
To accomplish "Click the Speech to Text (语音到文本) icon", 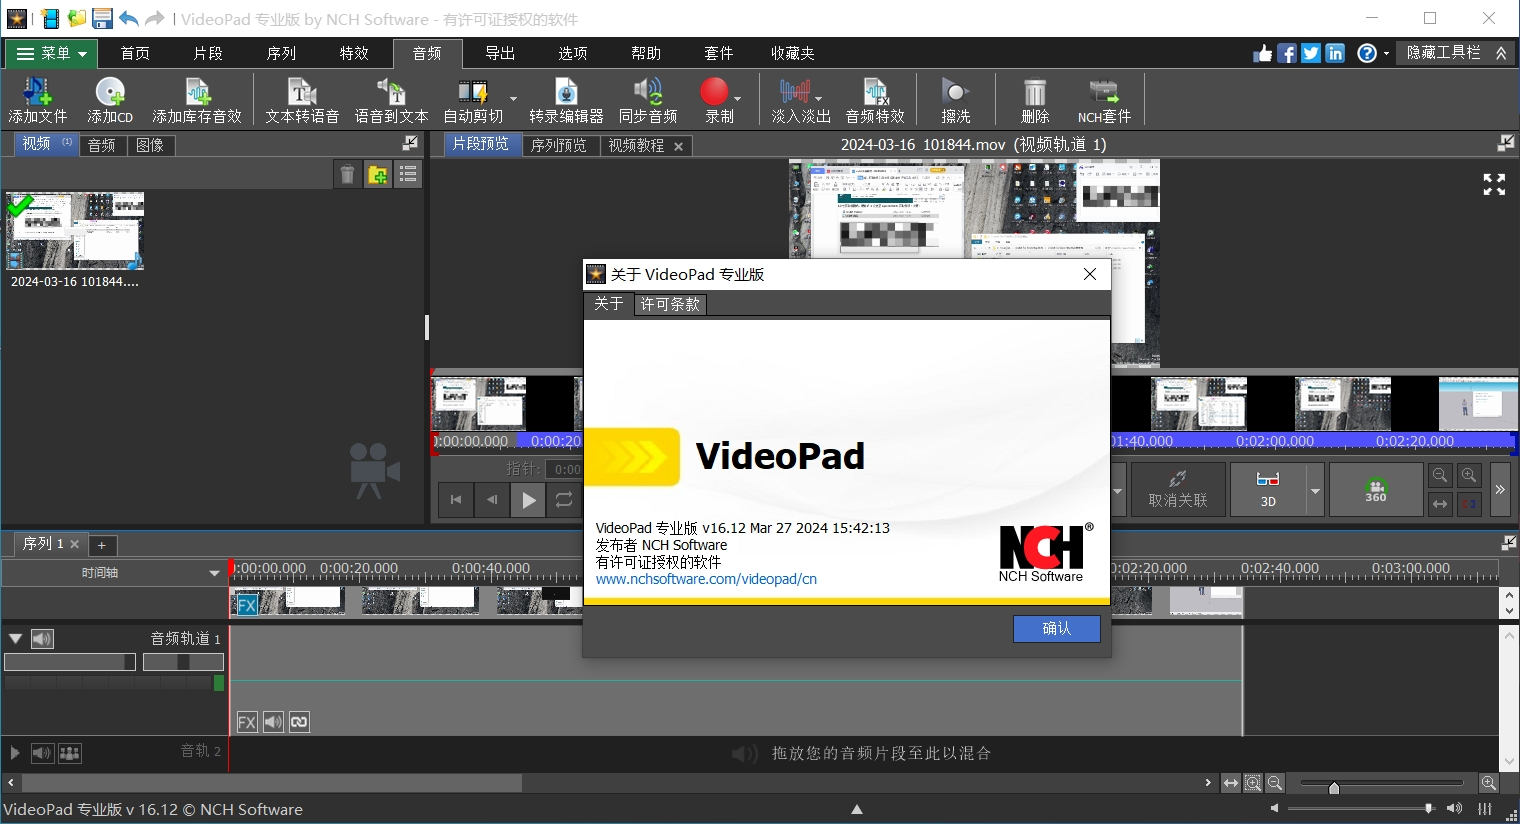I will point(391,100).
